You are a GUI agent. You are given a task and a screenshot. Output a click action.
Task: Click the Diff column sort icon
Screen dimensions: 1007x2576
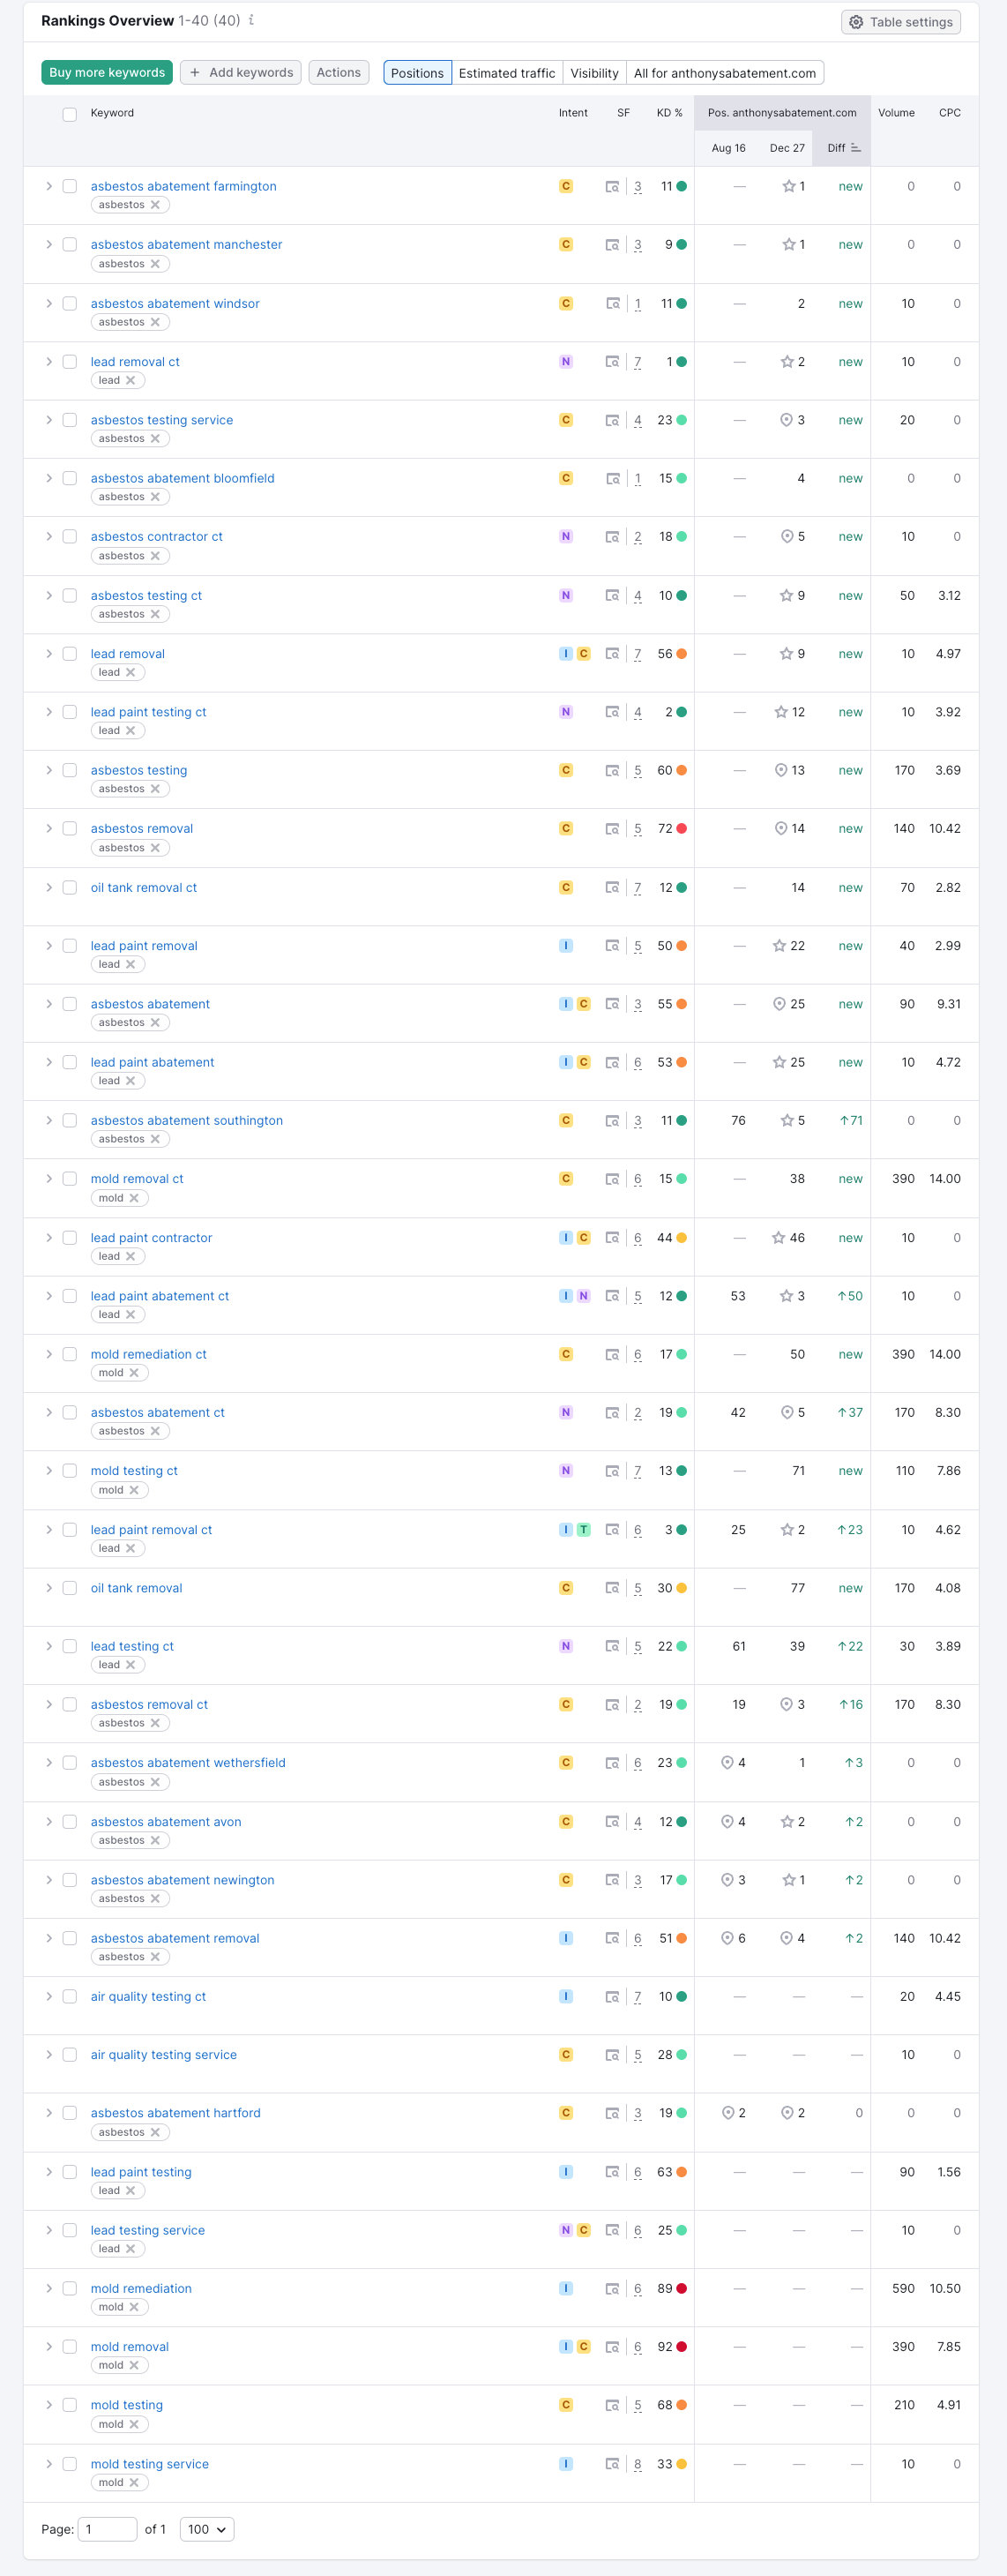856,148
